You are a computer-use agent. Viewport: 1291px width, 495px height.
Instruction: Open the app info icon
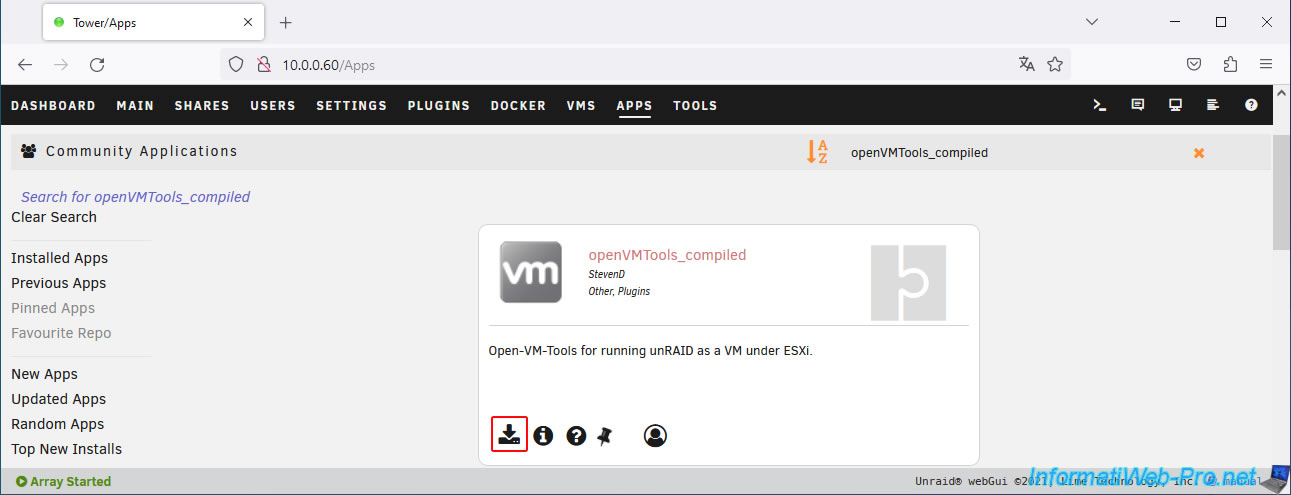point(543,436)
